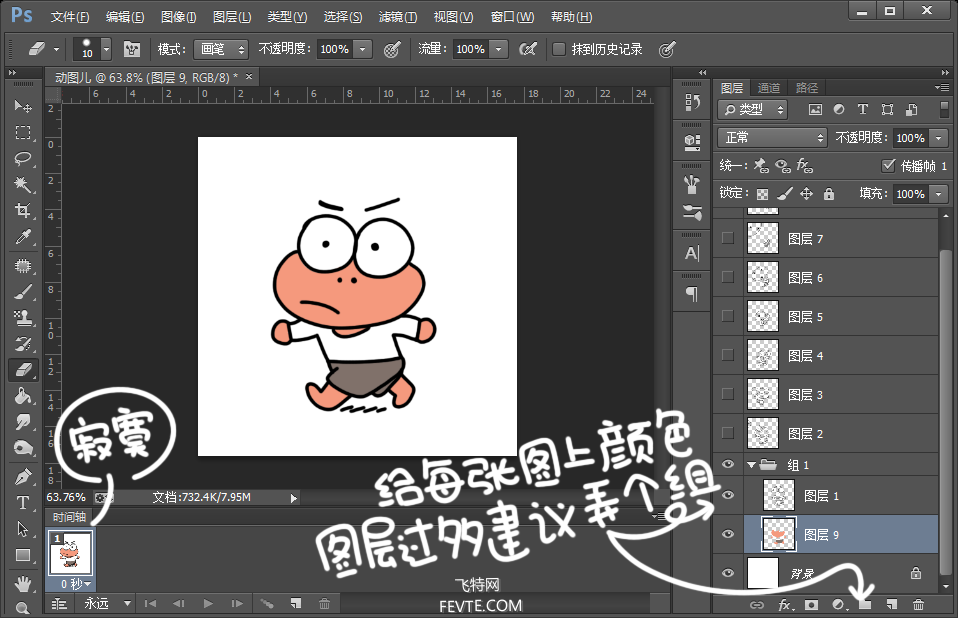958x618 pixels.
Task: Toggle the Propagate Frame 1 checkbox
Action: [x=888, y=165]
